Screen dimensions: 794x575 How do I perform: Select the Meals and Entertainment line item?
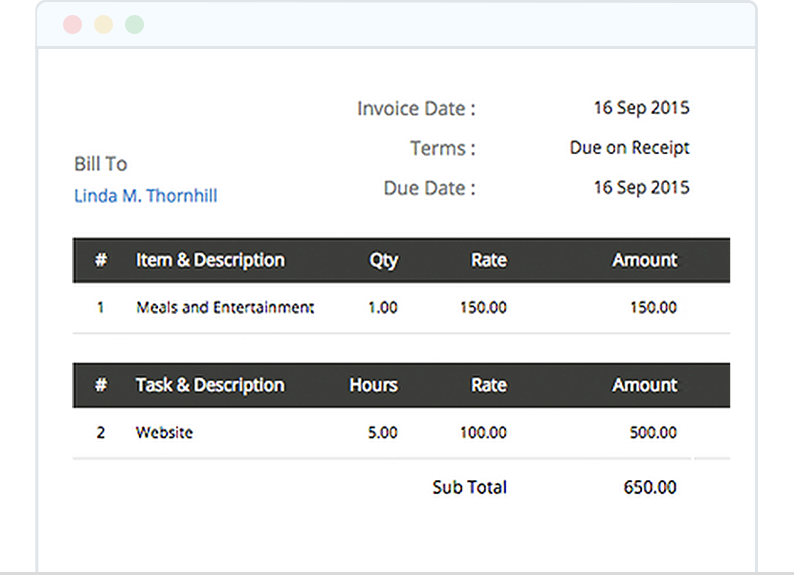click(x=225, y=308)
